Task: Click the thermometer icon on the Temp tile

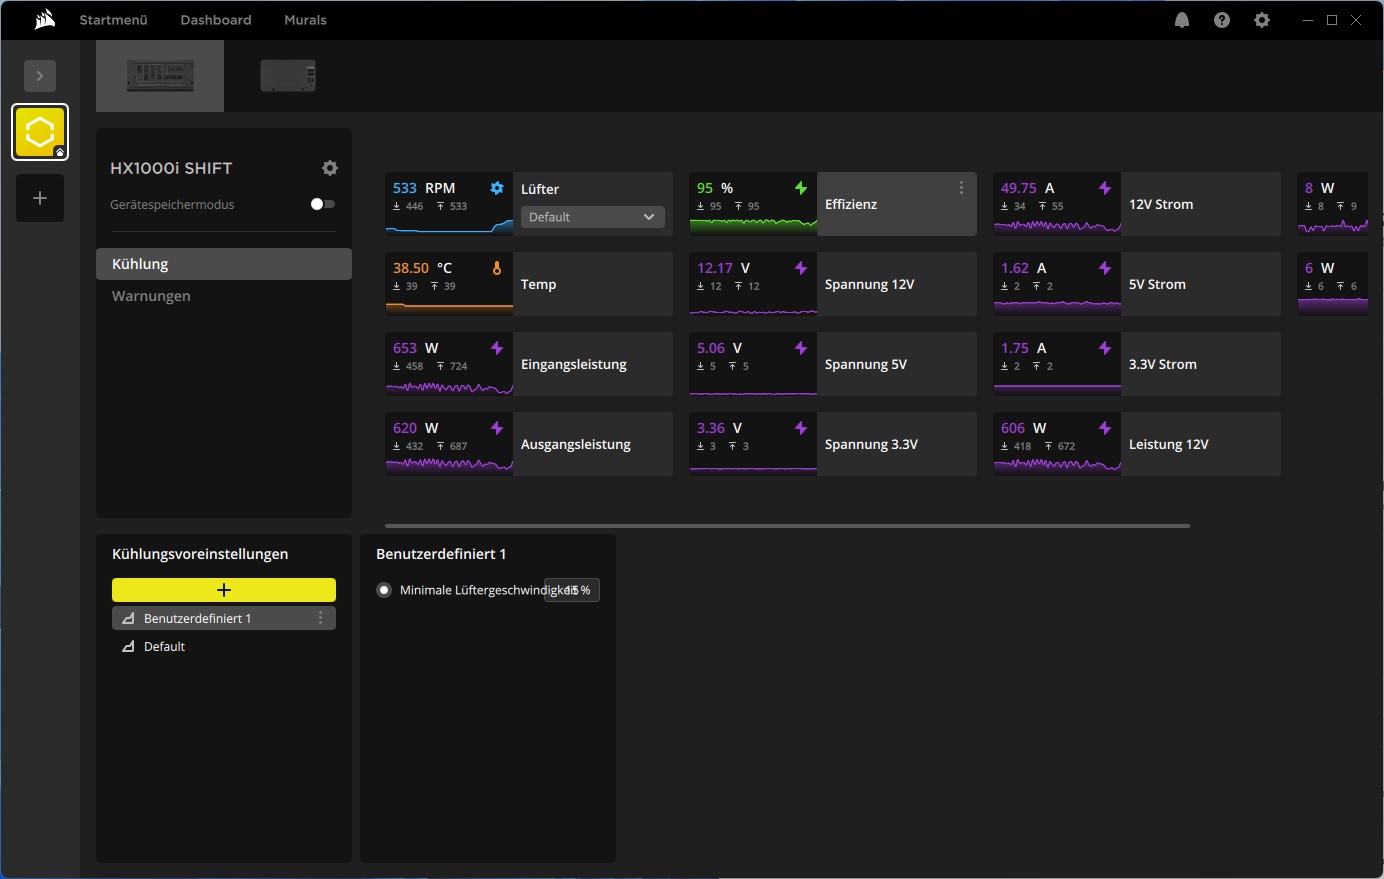Action: 497,267
